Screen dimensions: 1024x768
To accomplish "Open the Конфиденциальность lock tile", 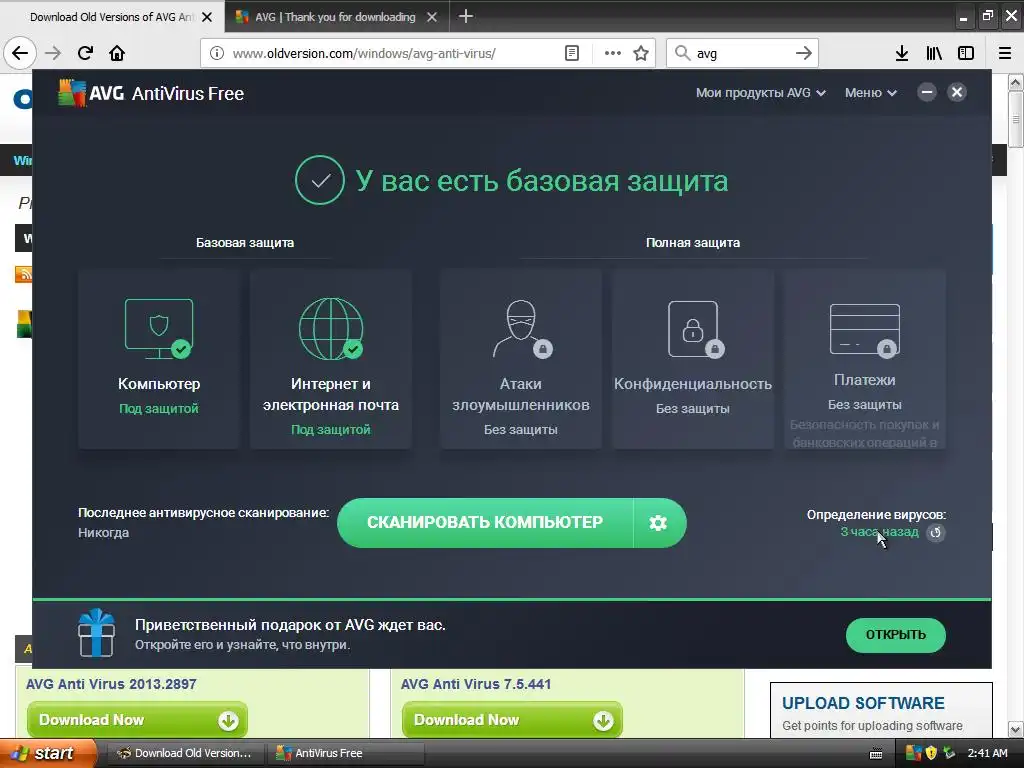I will point(693,359).
